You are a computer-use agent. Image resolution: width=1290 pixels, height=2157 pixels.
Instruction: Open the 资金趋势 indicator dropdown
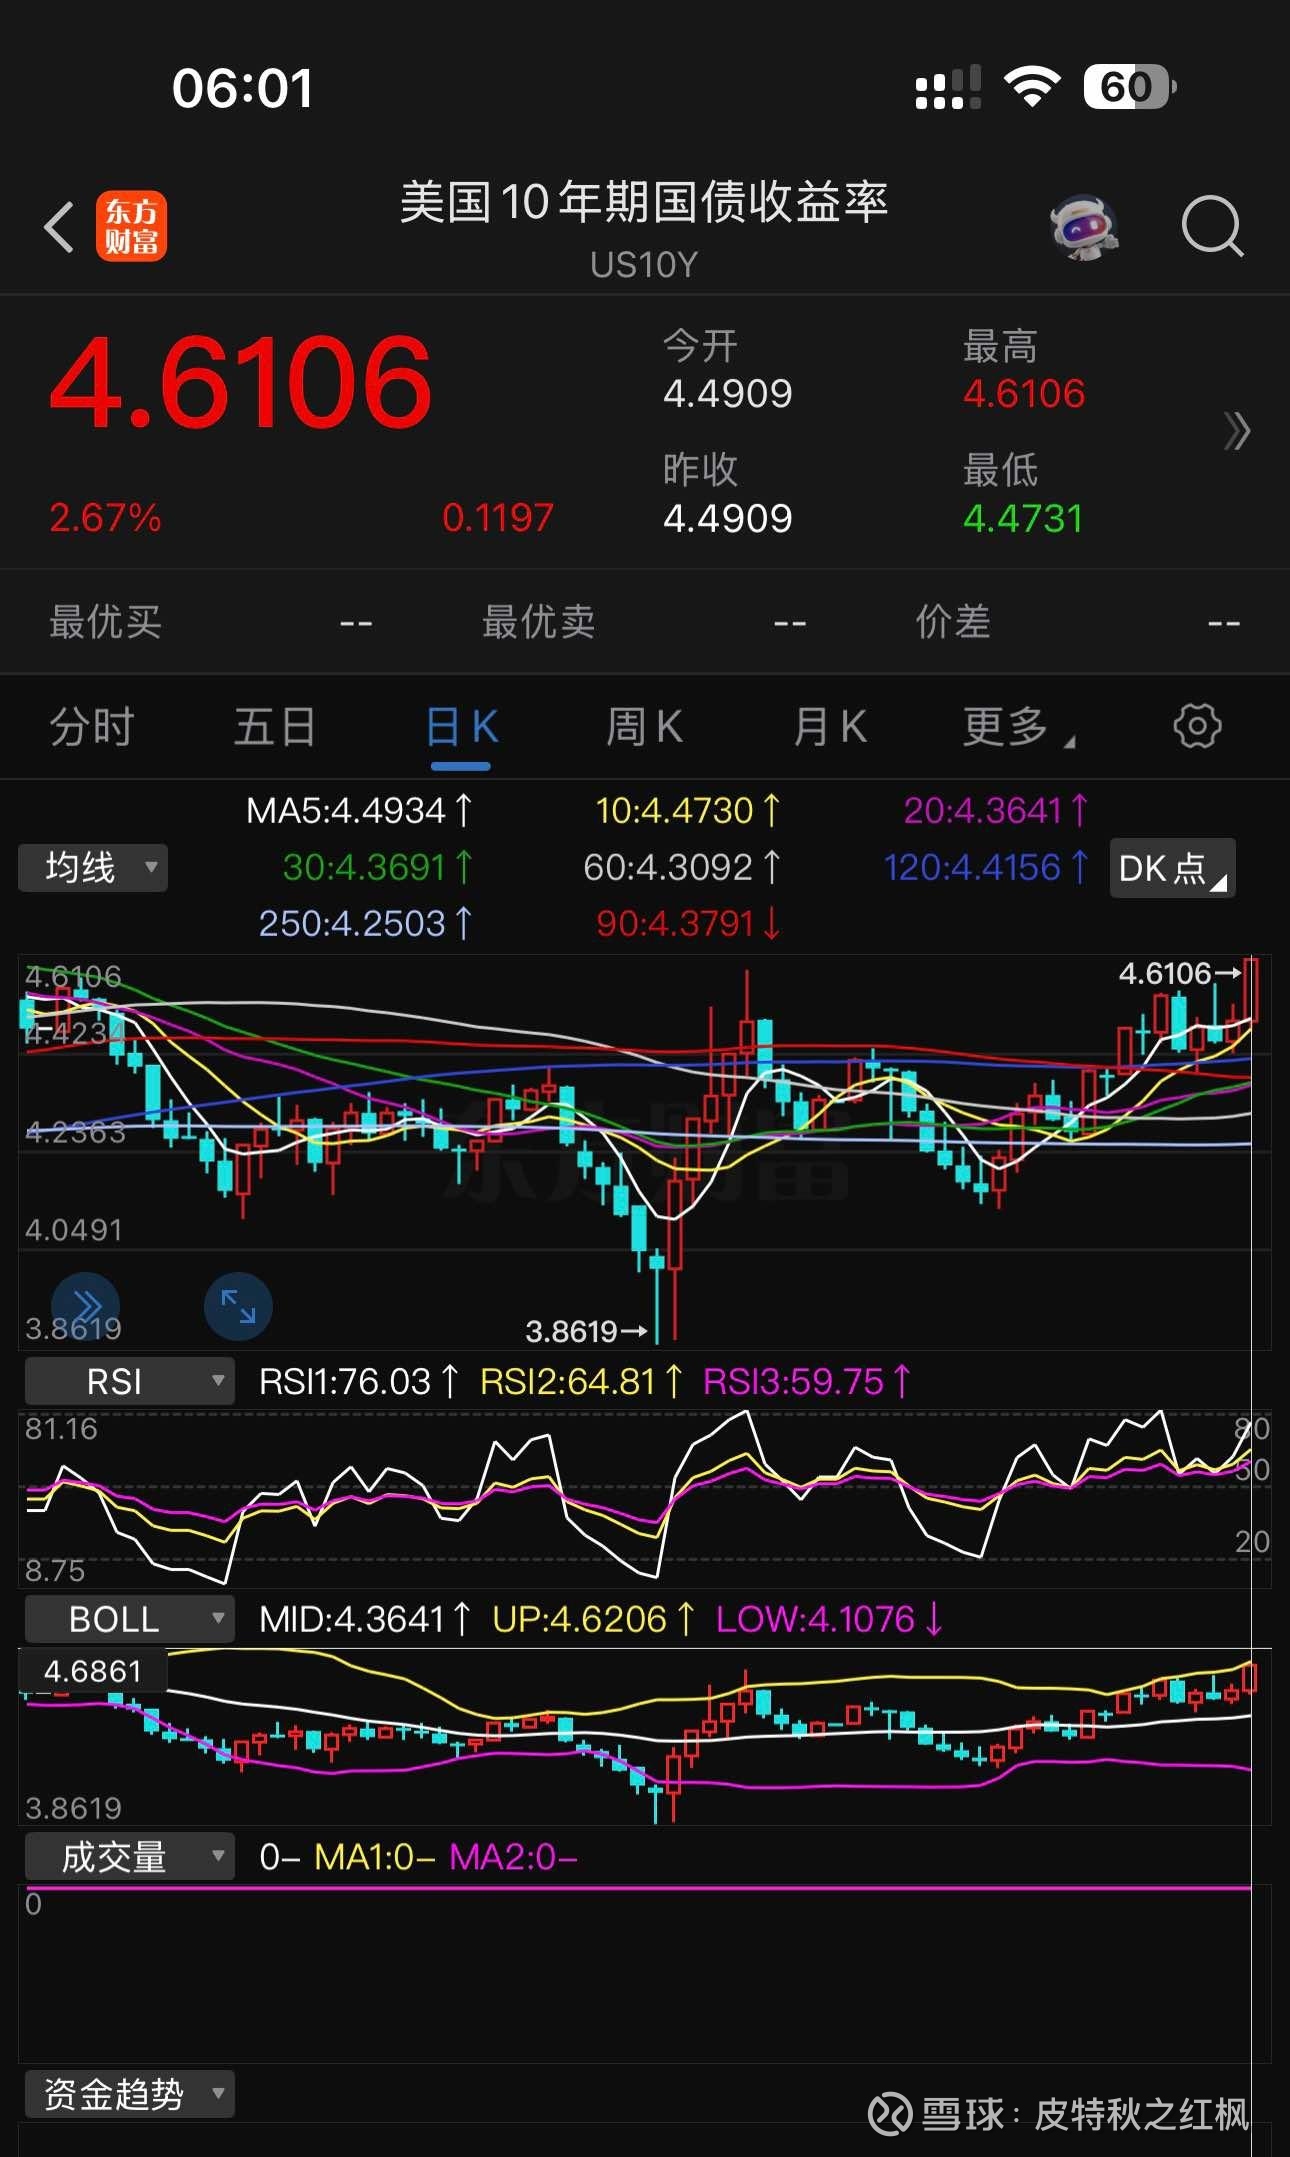[129, 2094]
